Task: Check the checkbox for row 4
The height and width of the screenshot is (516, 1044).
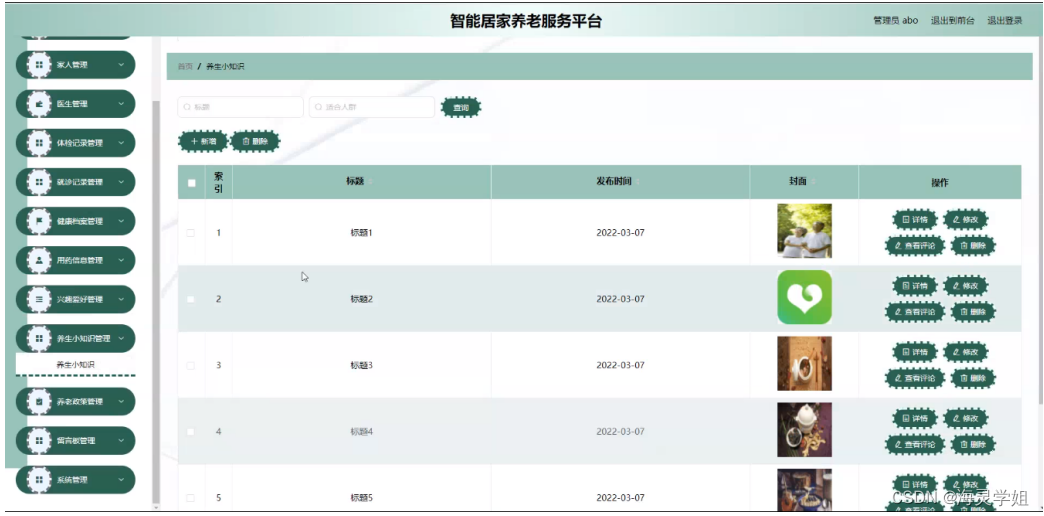Action: tap(191, 431)
